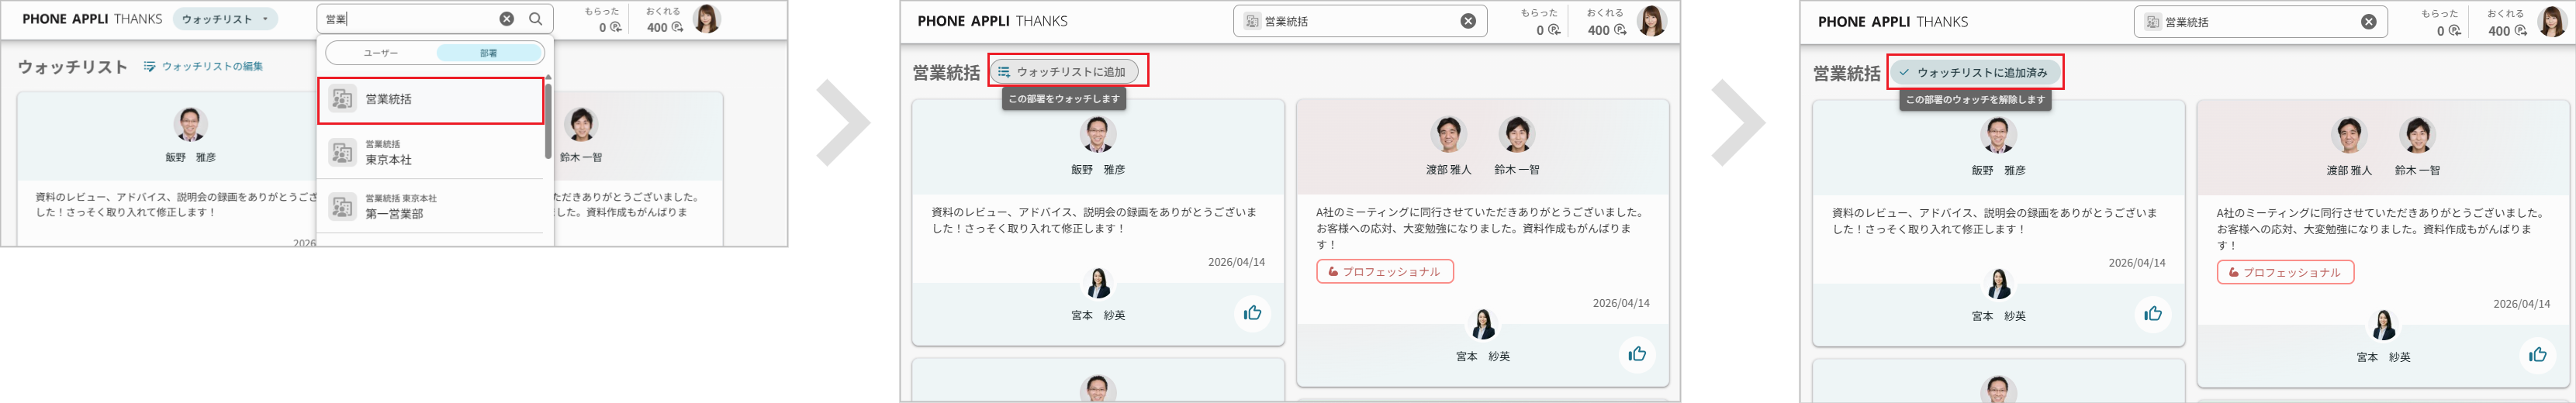
Task: Click 渡部 雅人 avatar in right screenshot
Action: (2349, 135)
